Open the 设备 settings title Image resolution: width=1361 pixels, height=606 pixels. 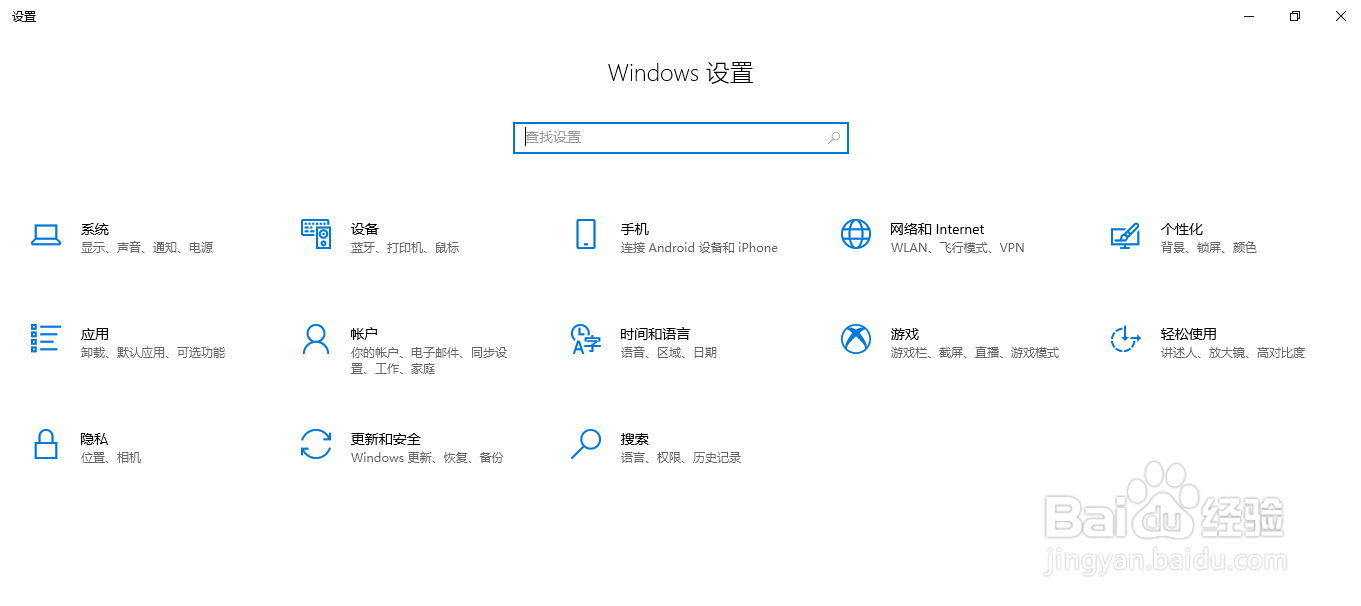click(365, 229)
